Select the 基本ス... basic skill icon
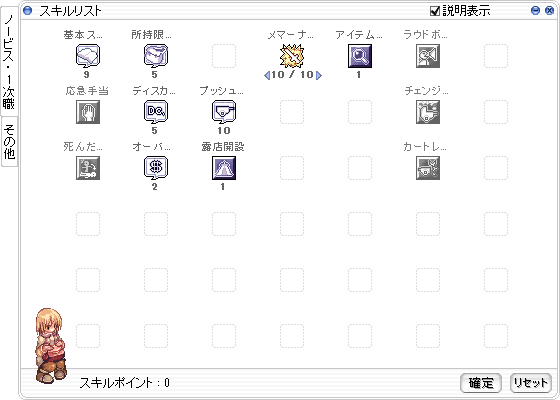The image size is (560, 400). pyautogui.click(x=88, y=56)
